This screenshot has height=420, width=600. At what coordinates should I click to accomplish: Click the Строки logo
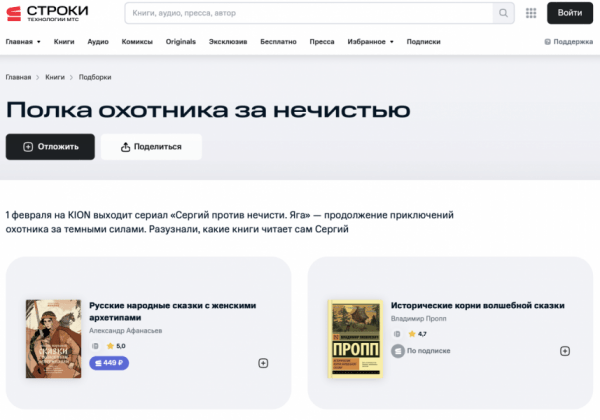tap(47, 13)
